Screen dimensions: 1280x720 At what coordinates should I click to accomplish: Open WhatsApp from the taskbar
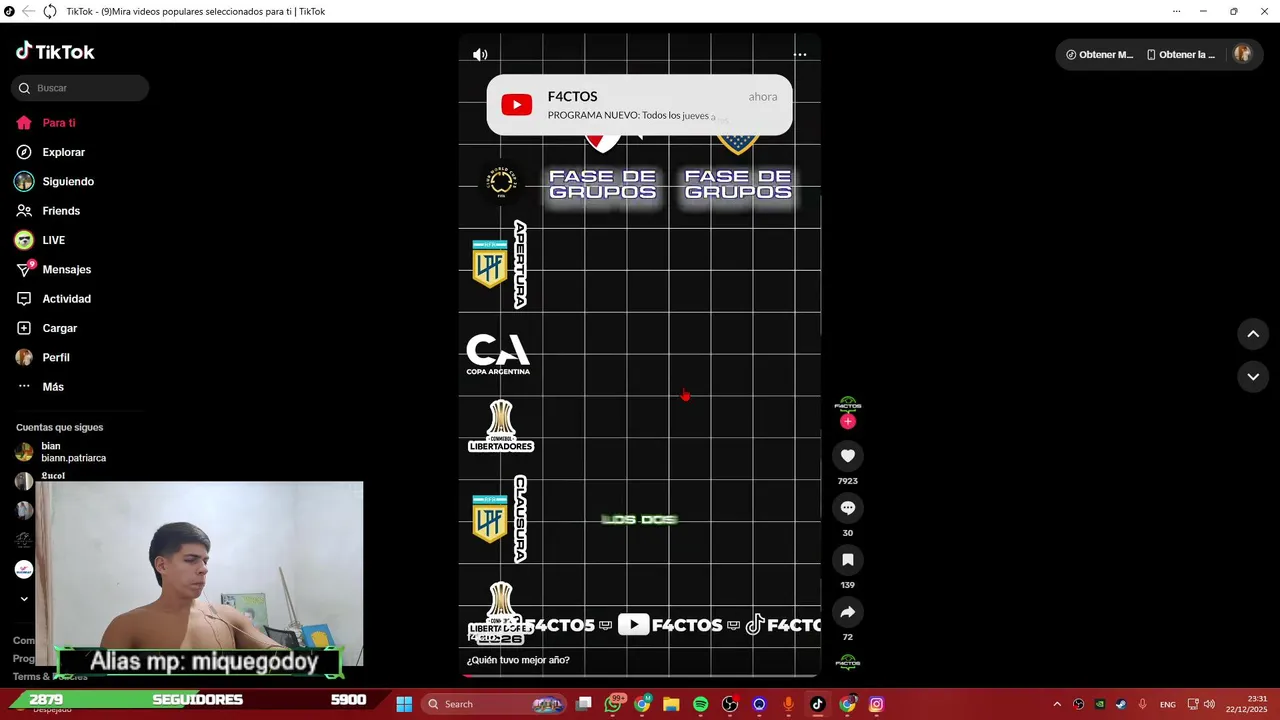click(613, 704)
